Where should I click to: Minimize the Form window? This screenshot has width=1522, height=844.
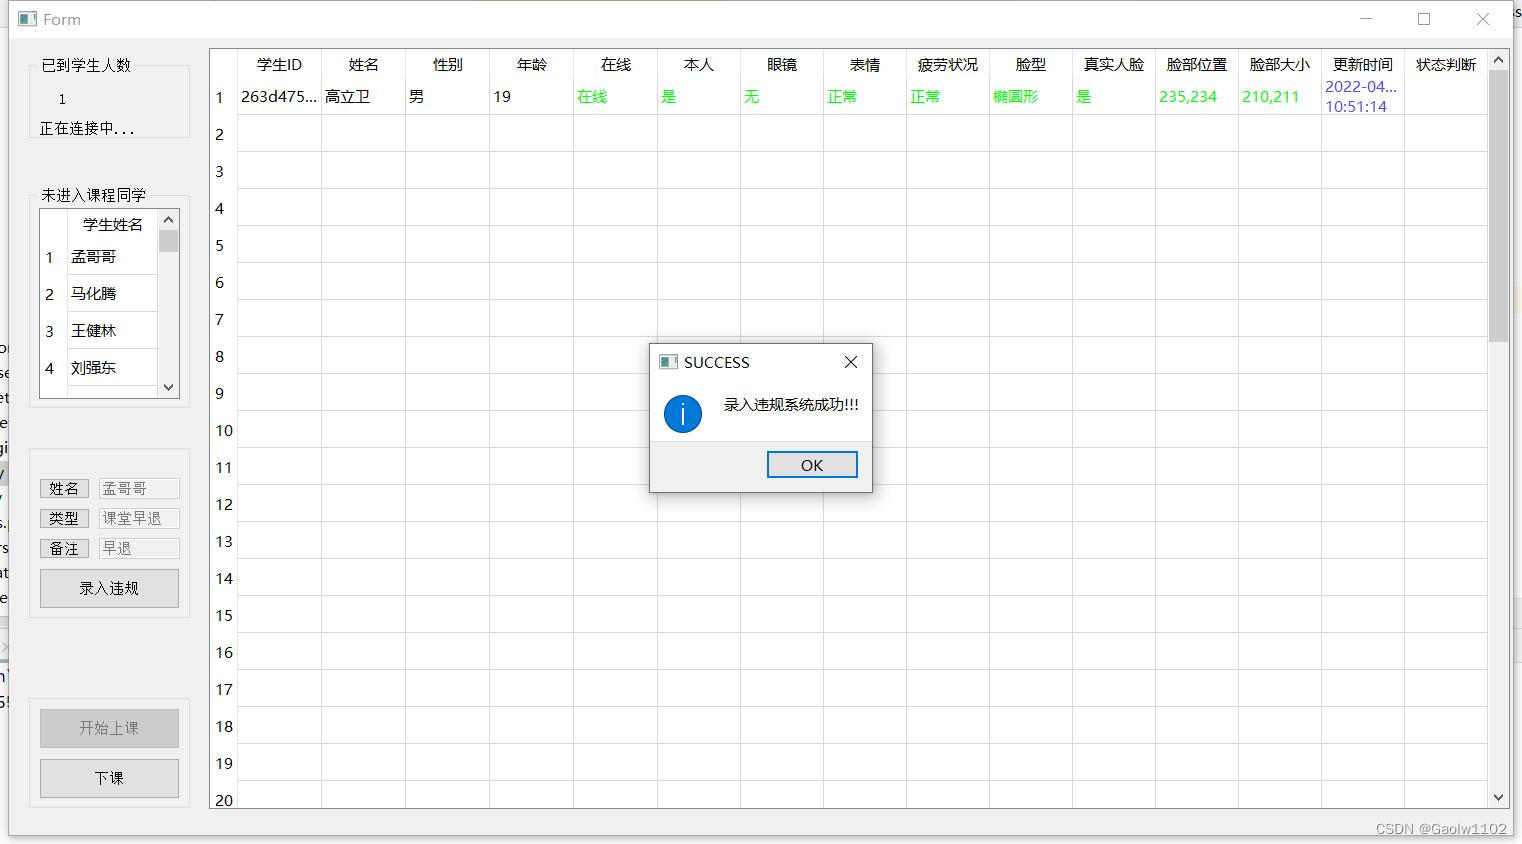[x=1366, y=19]
